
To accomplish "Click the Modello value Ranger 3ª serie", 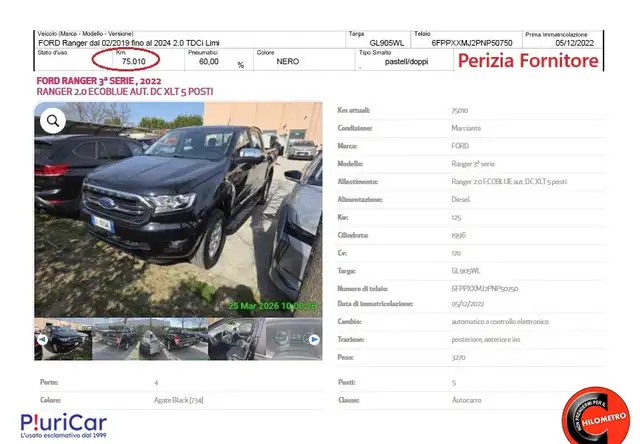I will click(473, 164).
